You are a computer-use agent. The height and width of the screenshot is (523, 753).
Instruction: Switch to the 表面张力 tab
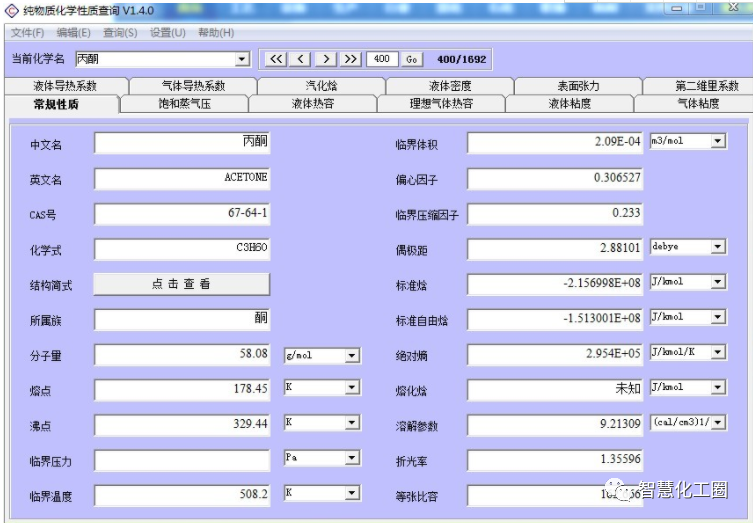[578, 86]
